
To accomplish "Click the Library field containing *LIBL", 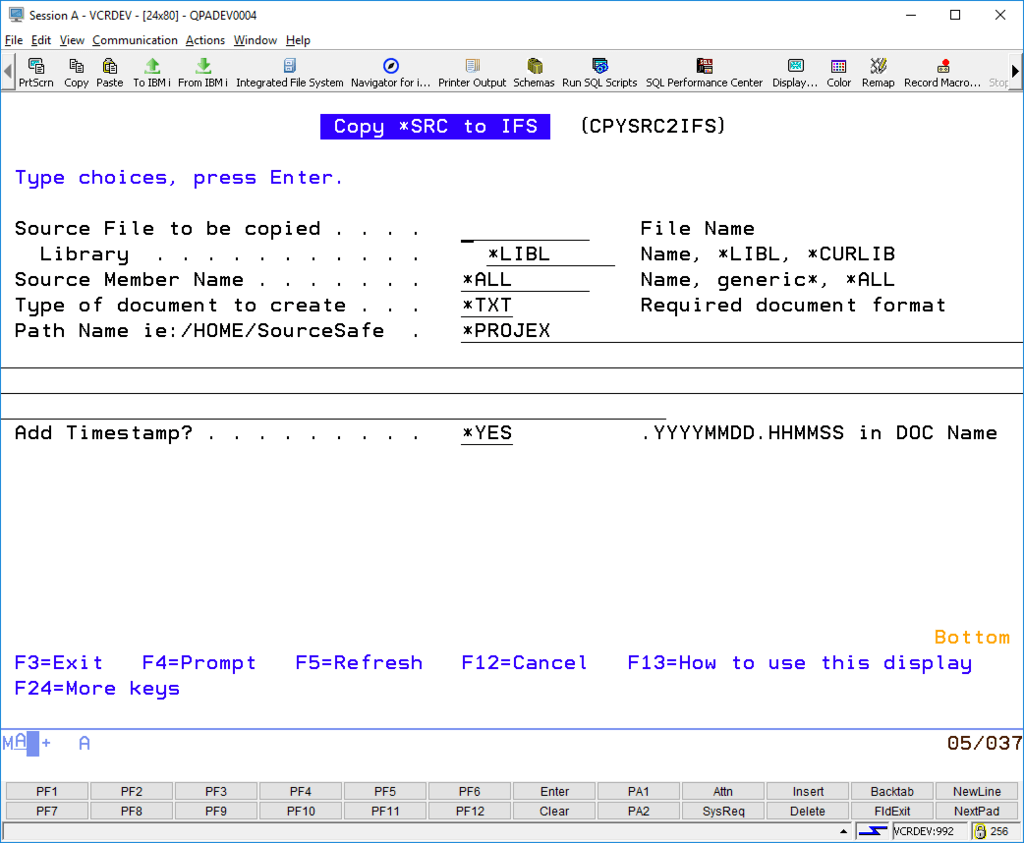I will [551, 254].
